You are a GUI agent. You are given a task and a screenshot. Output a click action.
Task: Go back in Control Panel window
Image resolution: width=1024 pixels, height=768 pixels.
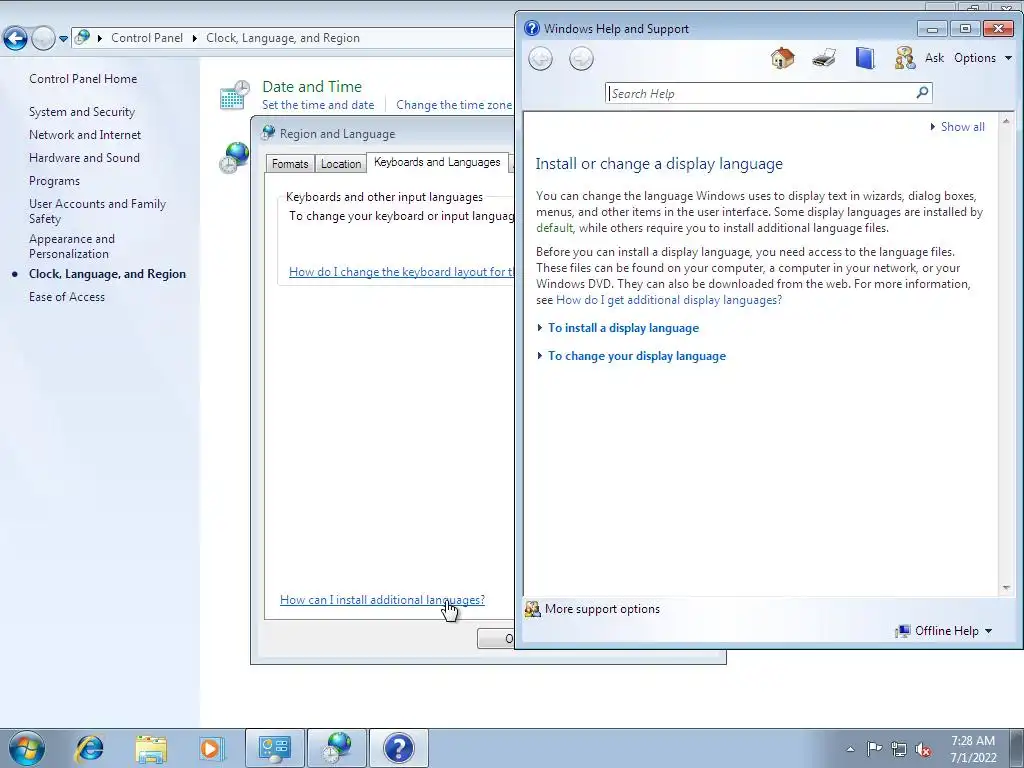16,39
